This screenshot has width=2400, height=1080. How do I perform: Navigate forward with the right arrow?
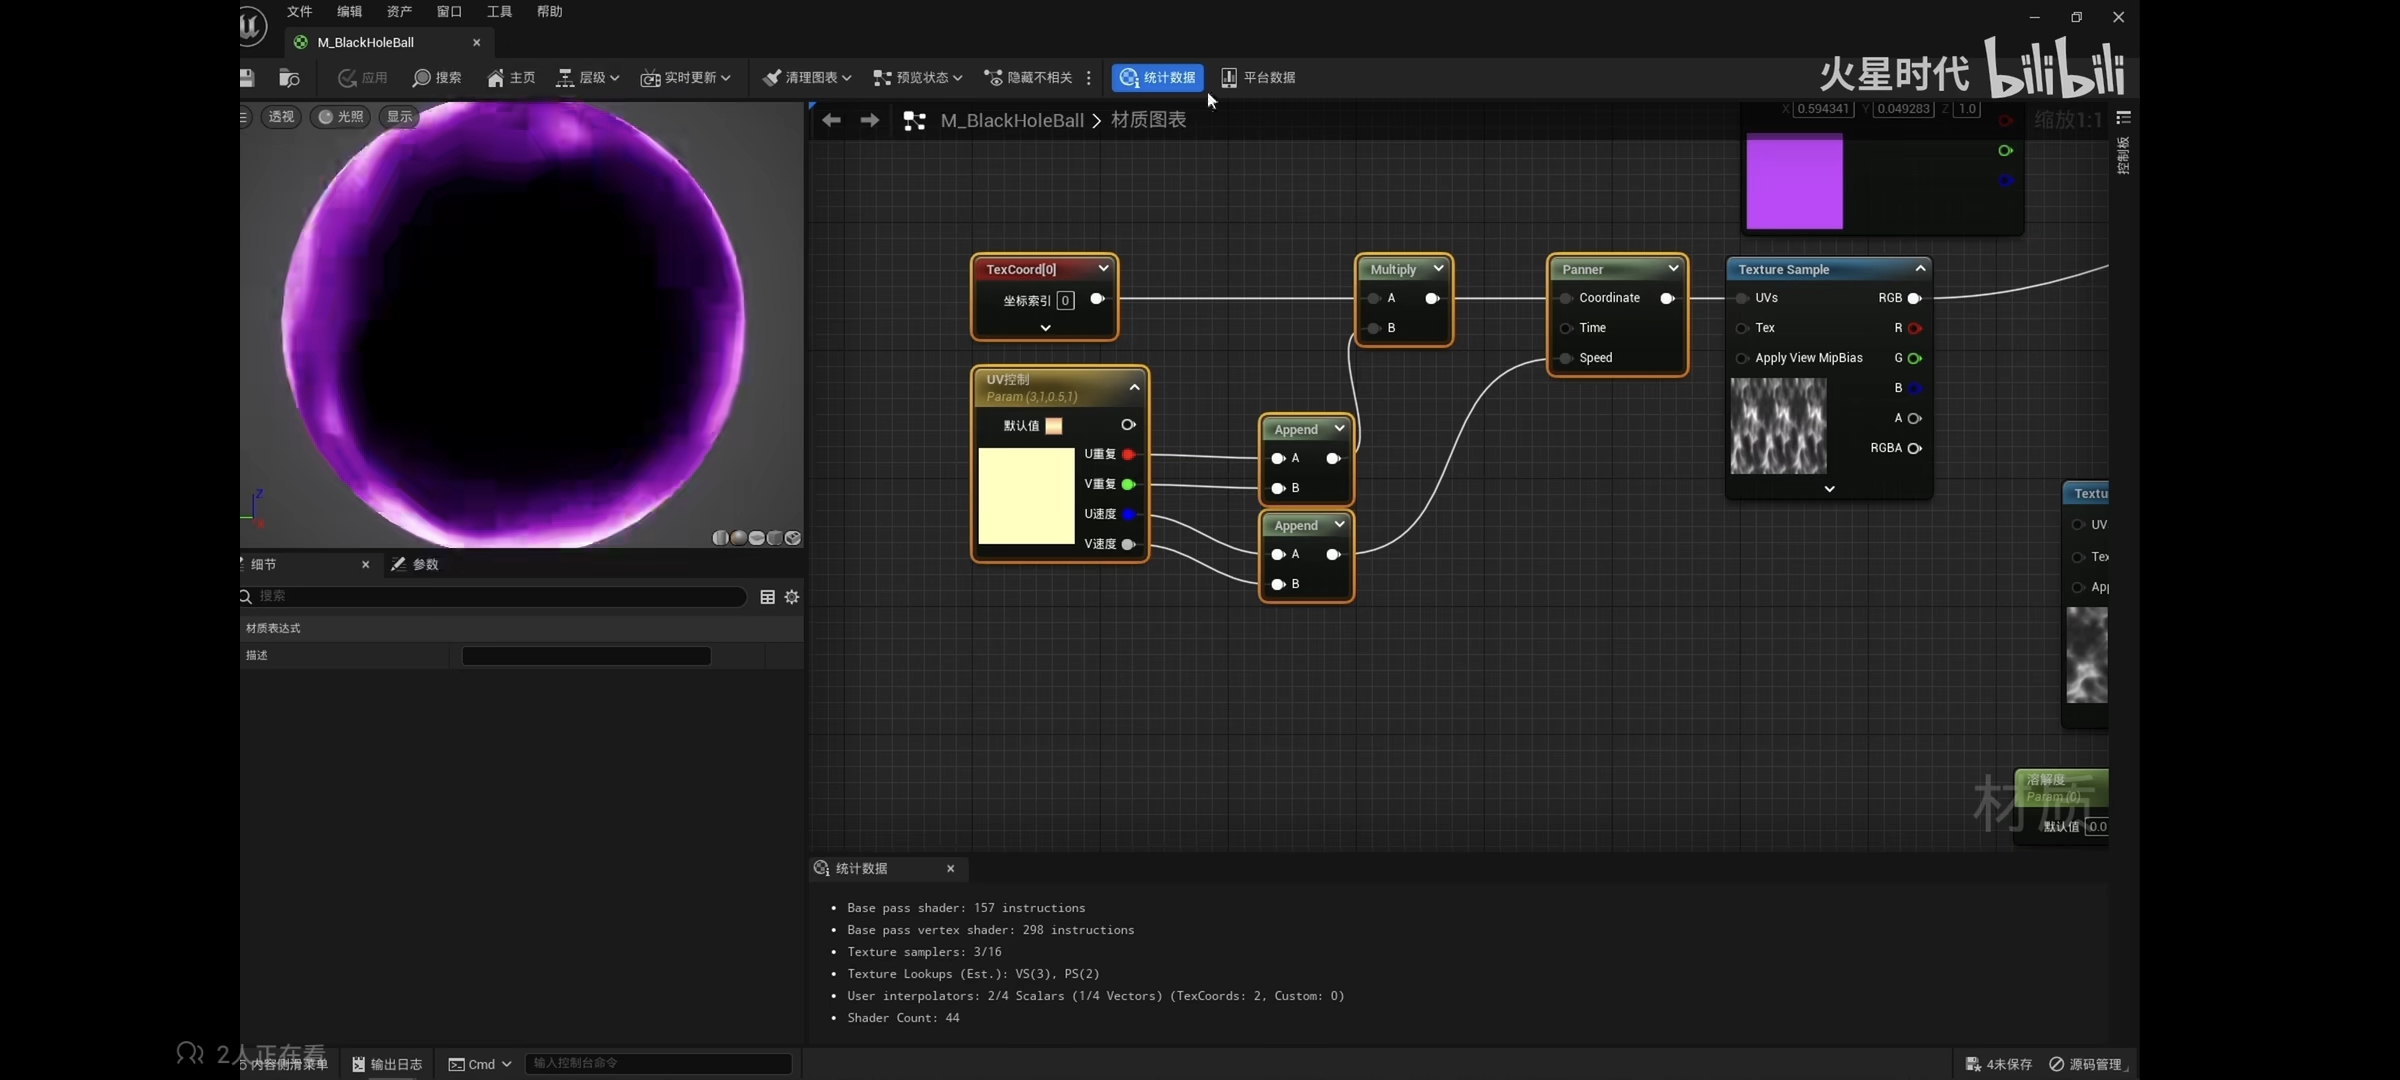pos(870,121)
